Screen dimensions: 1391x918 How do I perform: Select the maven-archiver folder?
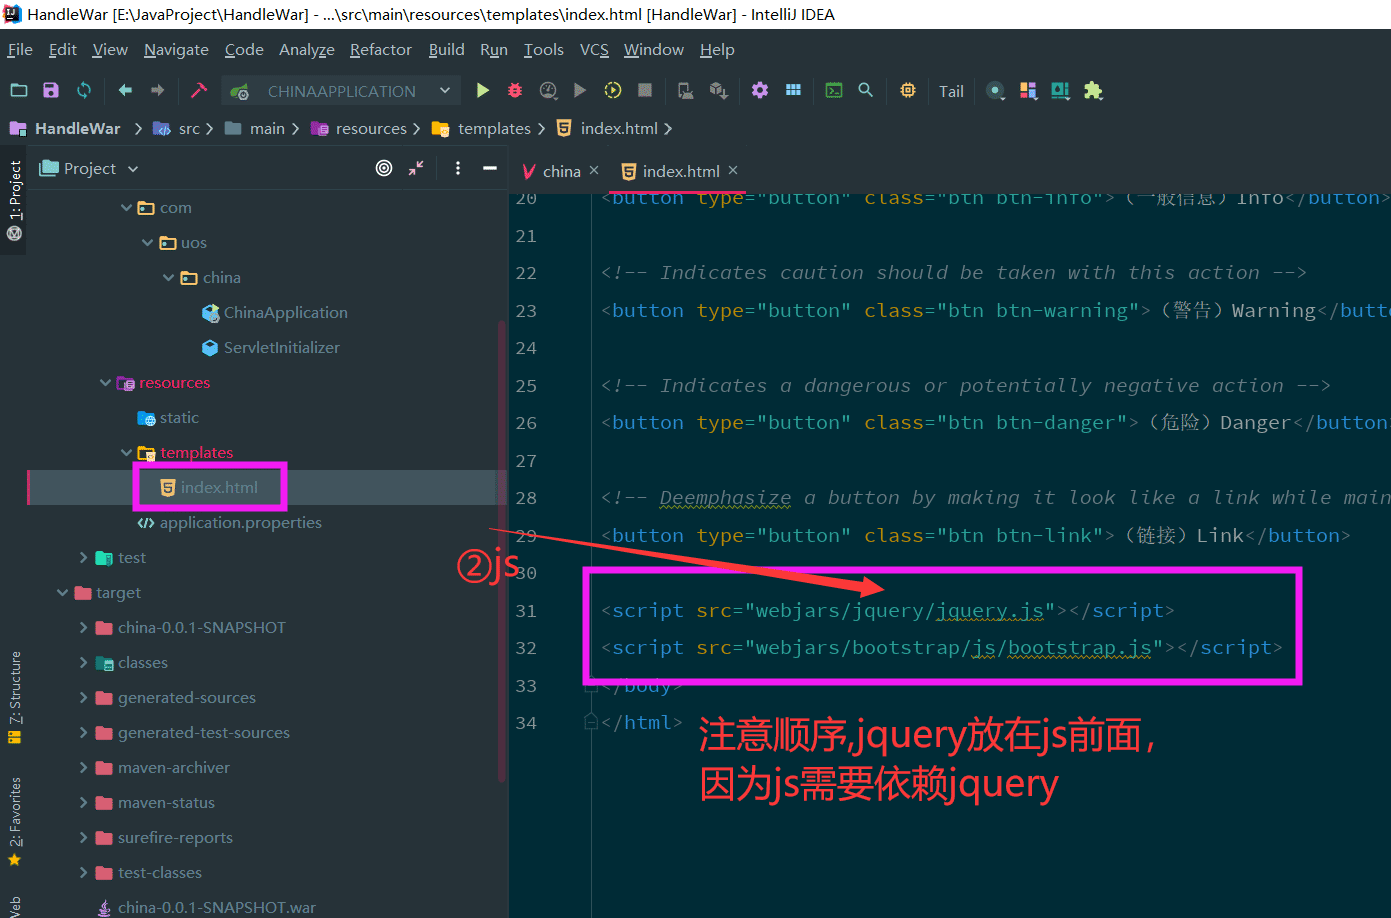point(162,768)
